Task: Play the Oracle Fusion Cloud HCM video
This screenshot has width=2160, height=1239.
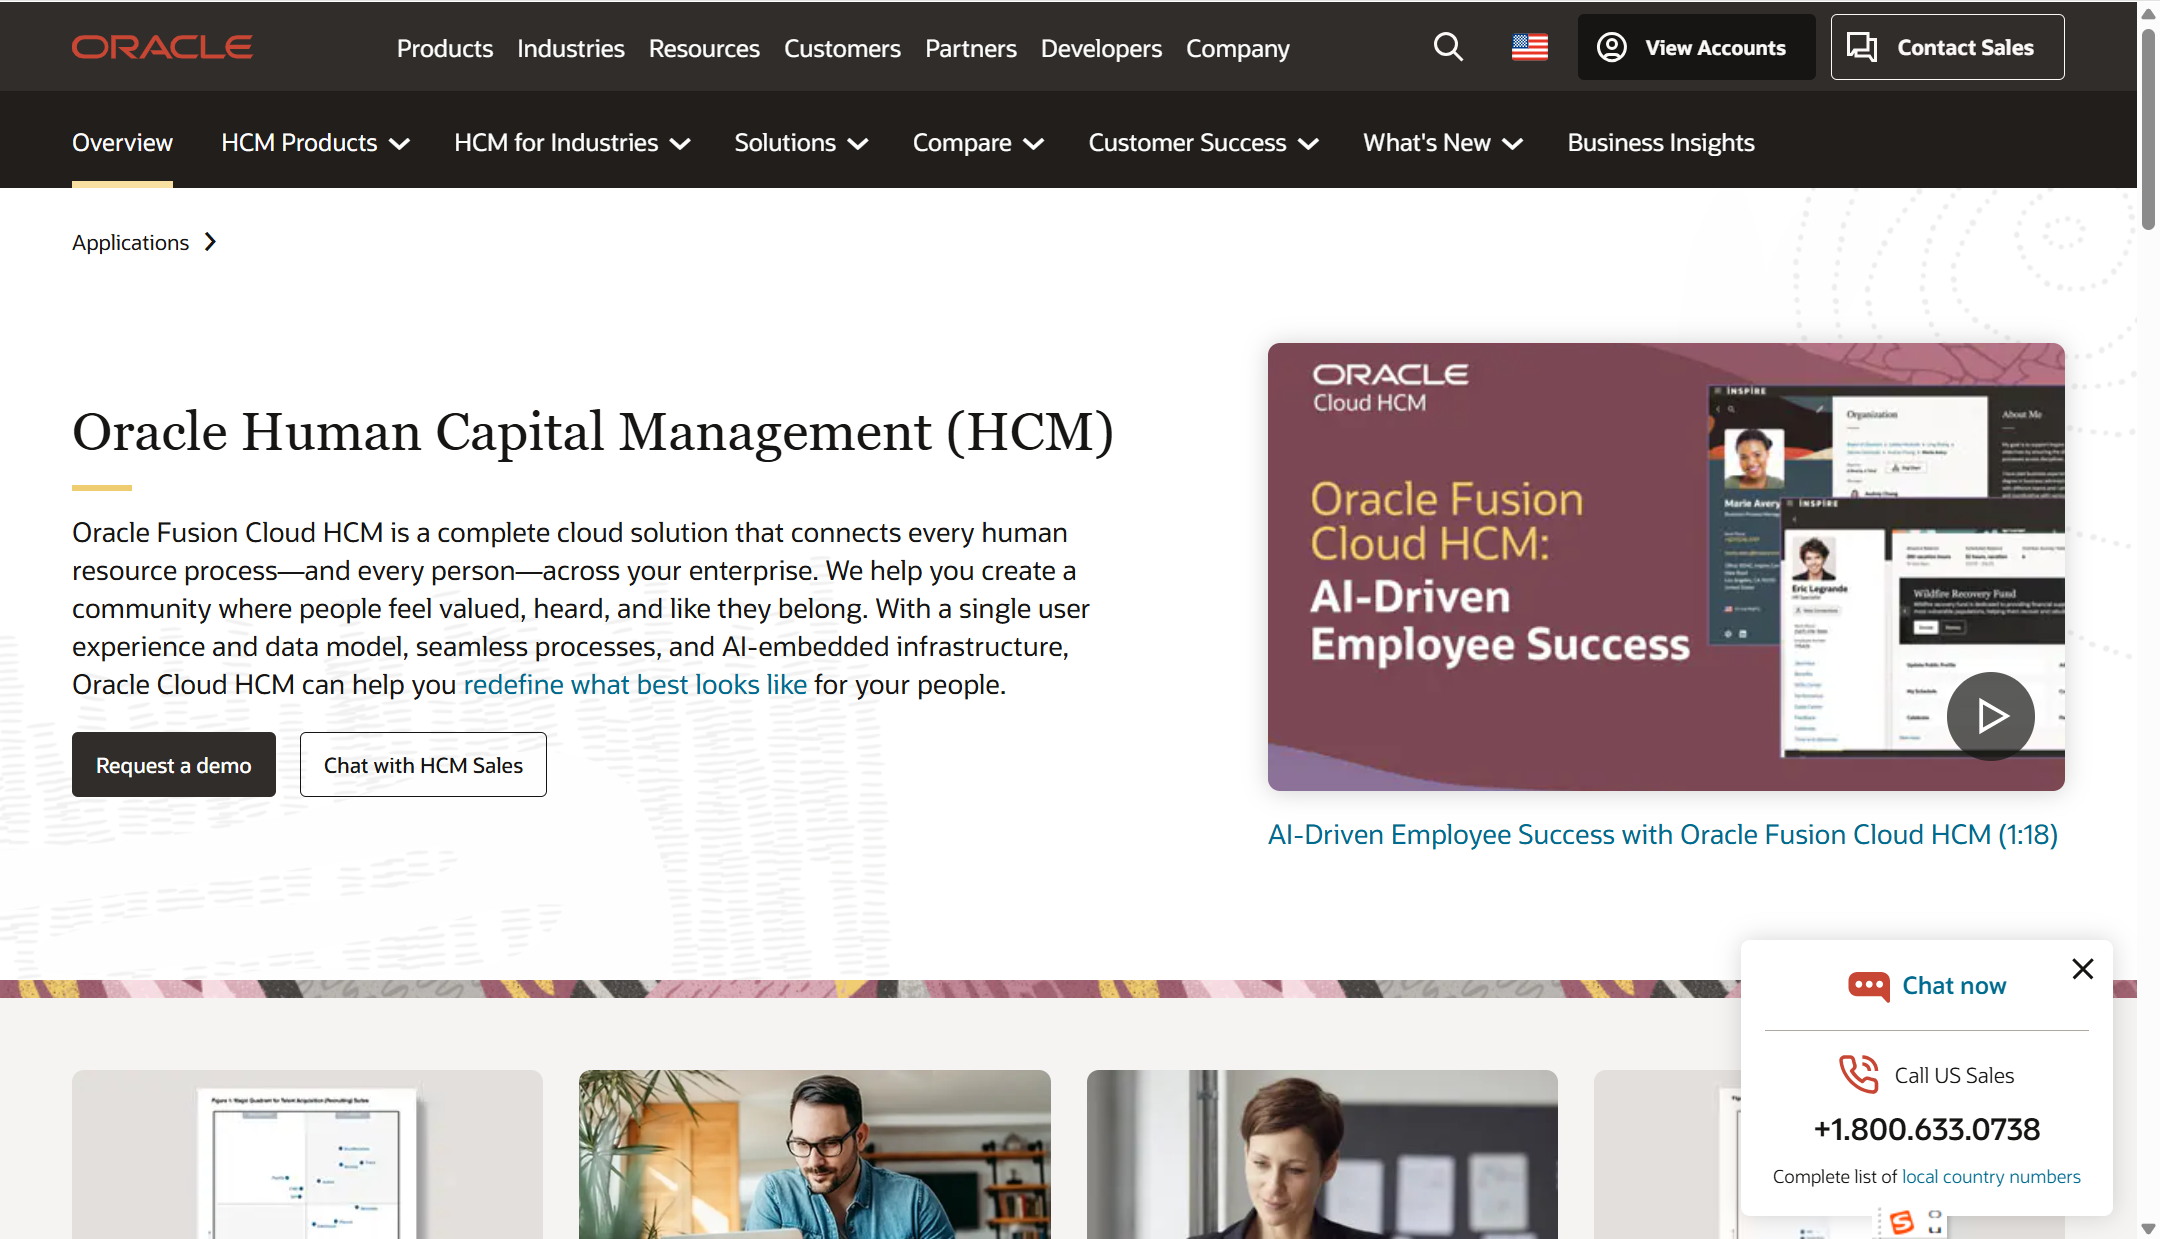Action: coord(1989,715)
